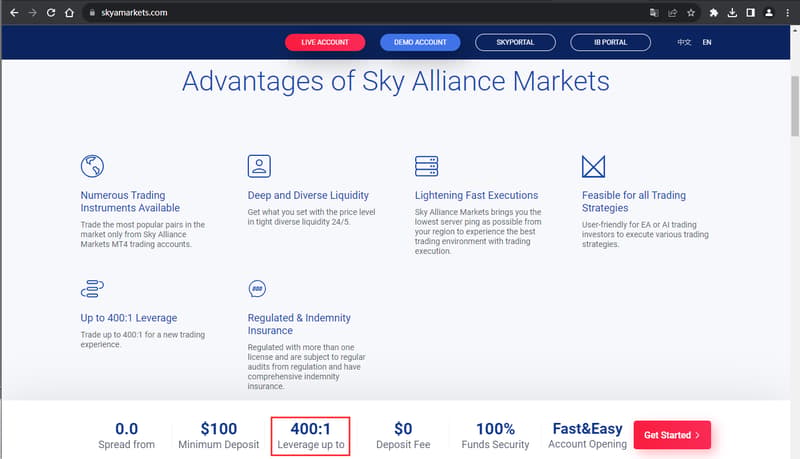Click 'Get what you set with the price level' description
The height and width of the screenshot is (459, 800).
[x=311, y=217]
